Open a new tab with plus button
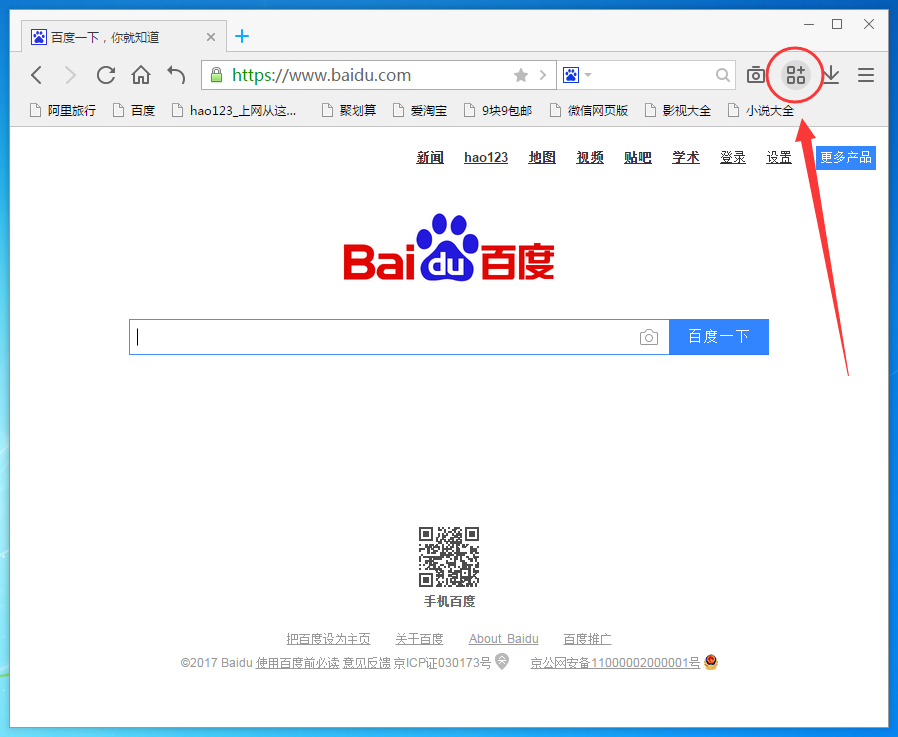The image size is (898, 737). pyautogui.click(x=242, y=37)
